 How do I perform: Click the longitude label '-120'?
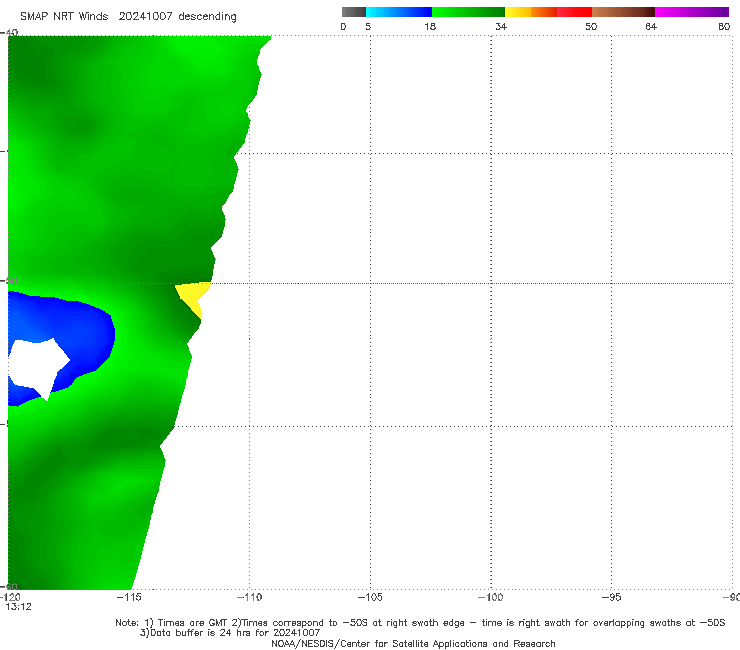click(10, 597)
